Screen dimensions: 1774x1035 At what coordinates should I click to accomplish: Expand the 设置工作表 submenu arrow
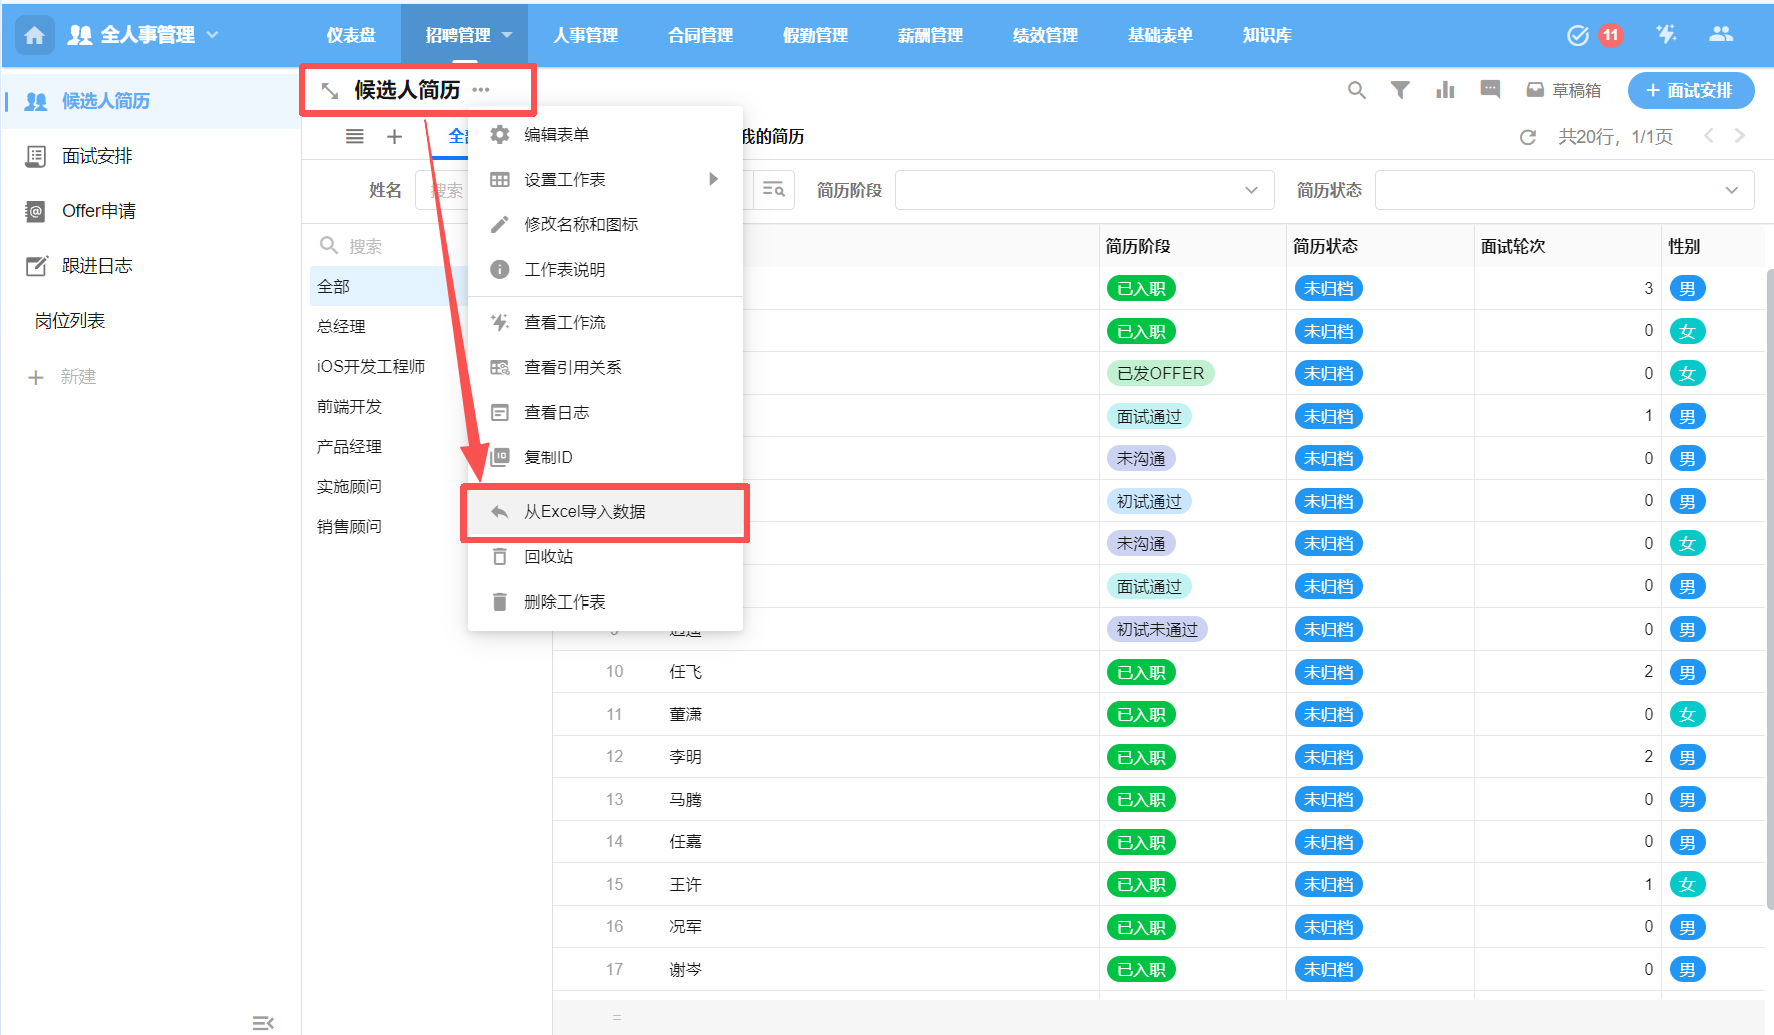click(713, 179)
